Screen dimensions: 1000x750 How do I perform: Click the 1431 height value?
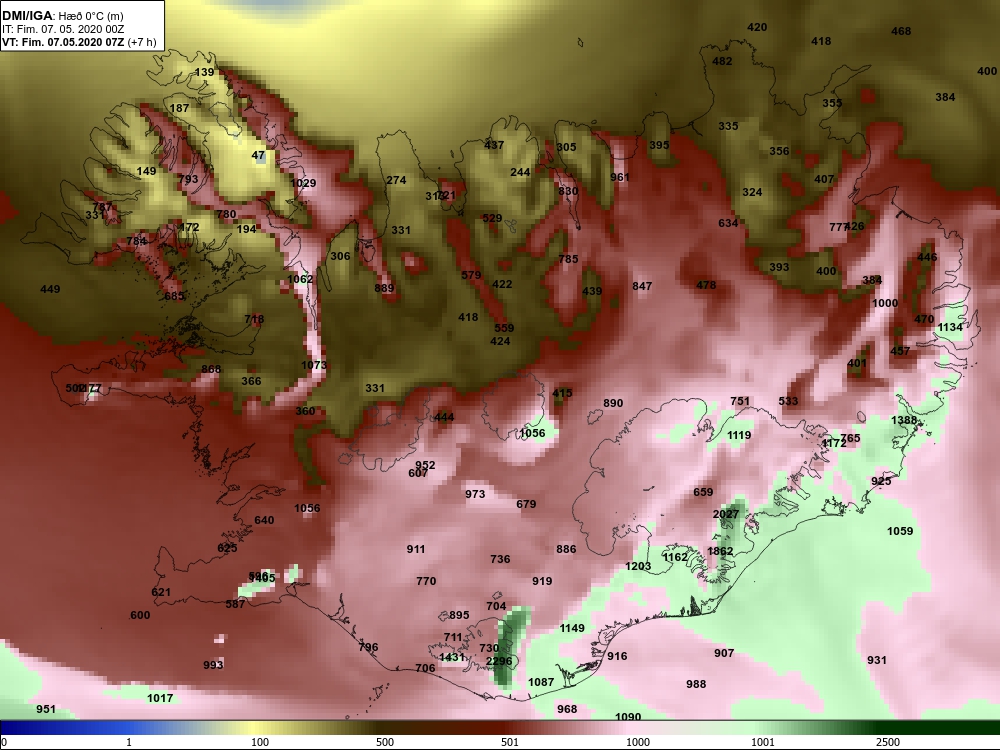pyautogui.click(x=452, y=657)
